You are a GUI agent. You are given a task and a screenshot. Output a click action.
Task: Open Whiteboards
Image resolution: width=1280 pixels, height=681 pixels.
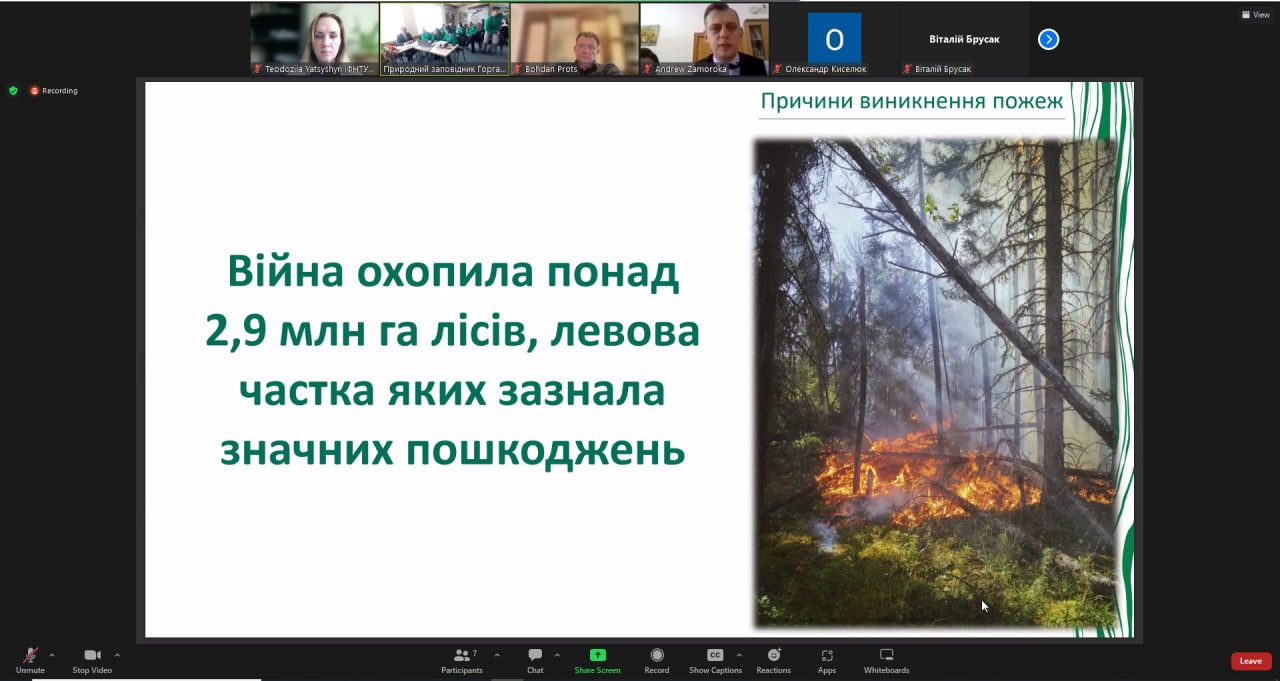(886, 659)
